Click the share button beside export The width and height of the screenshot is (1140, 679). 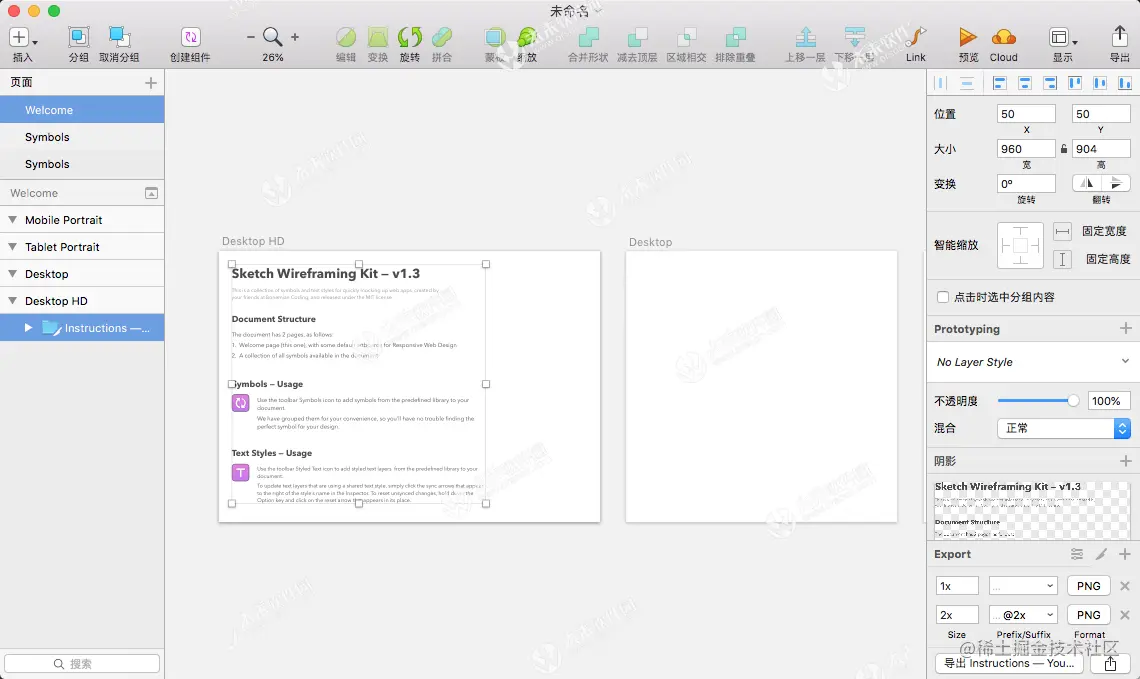[x=1110, y=663]
